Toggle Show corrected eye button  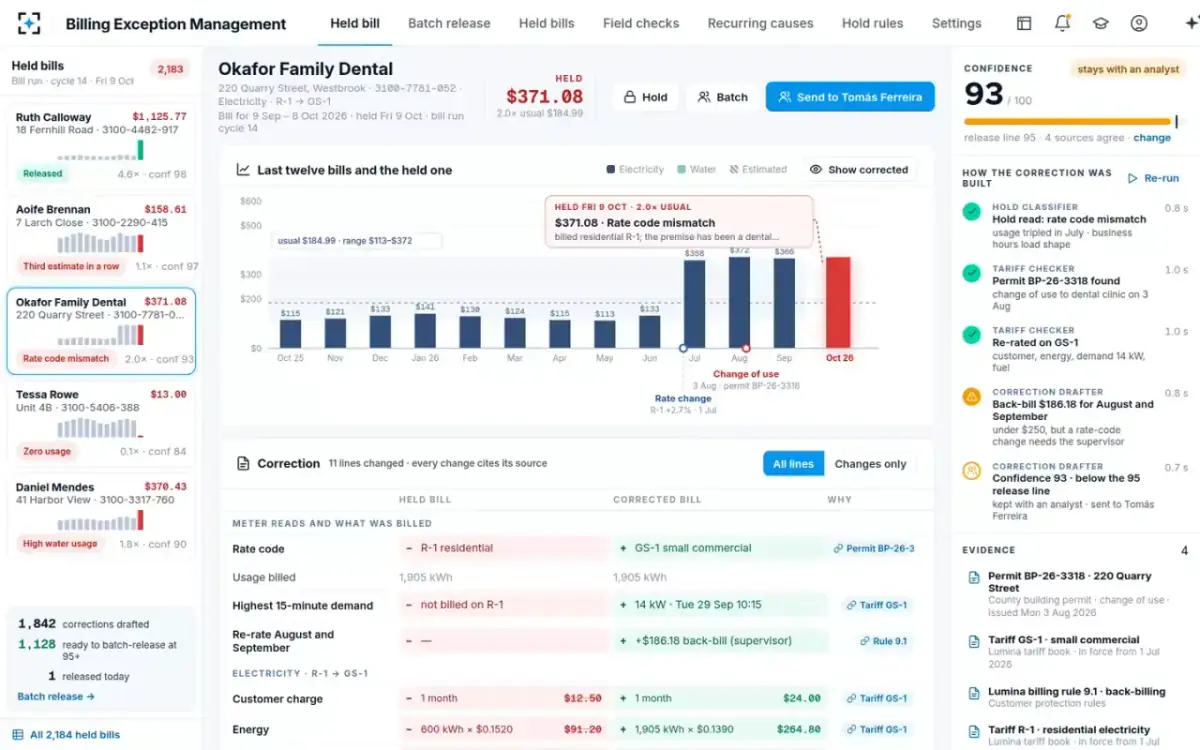tap(859, 170)
